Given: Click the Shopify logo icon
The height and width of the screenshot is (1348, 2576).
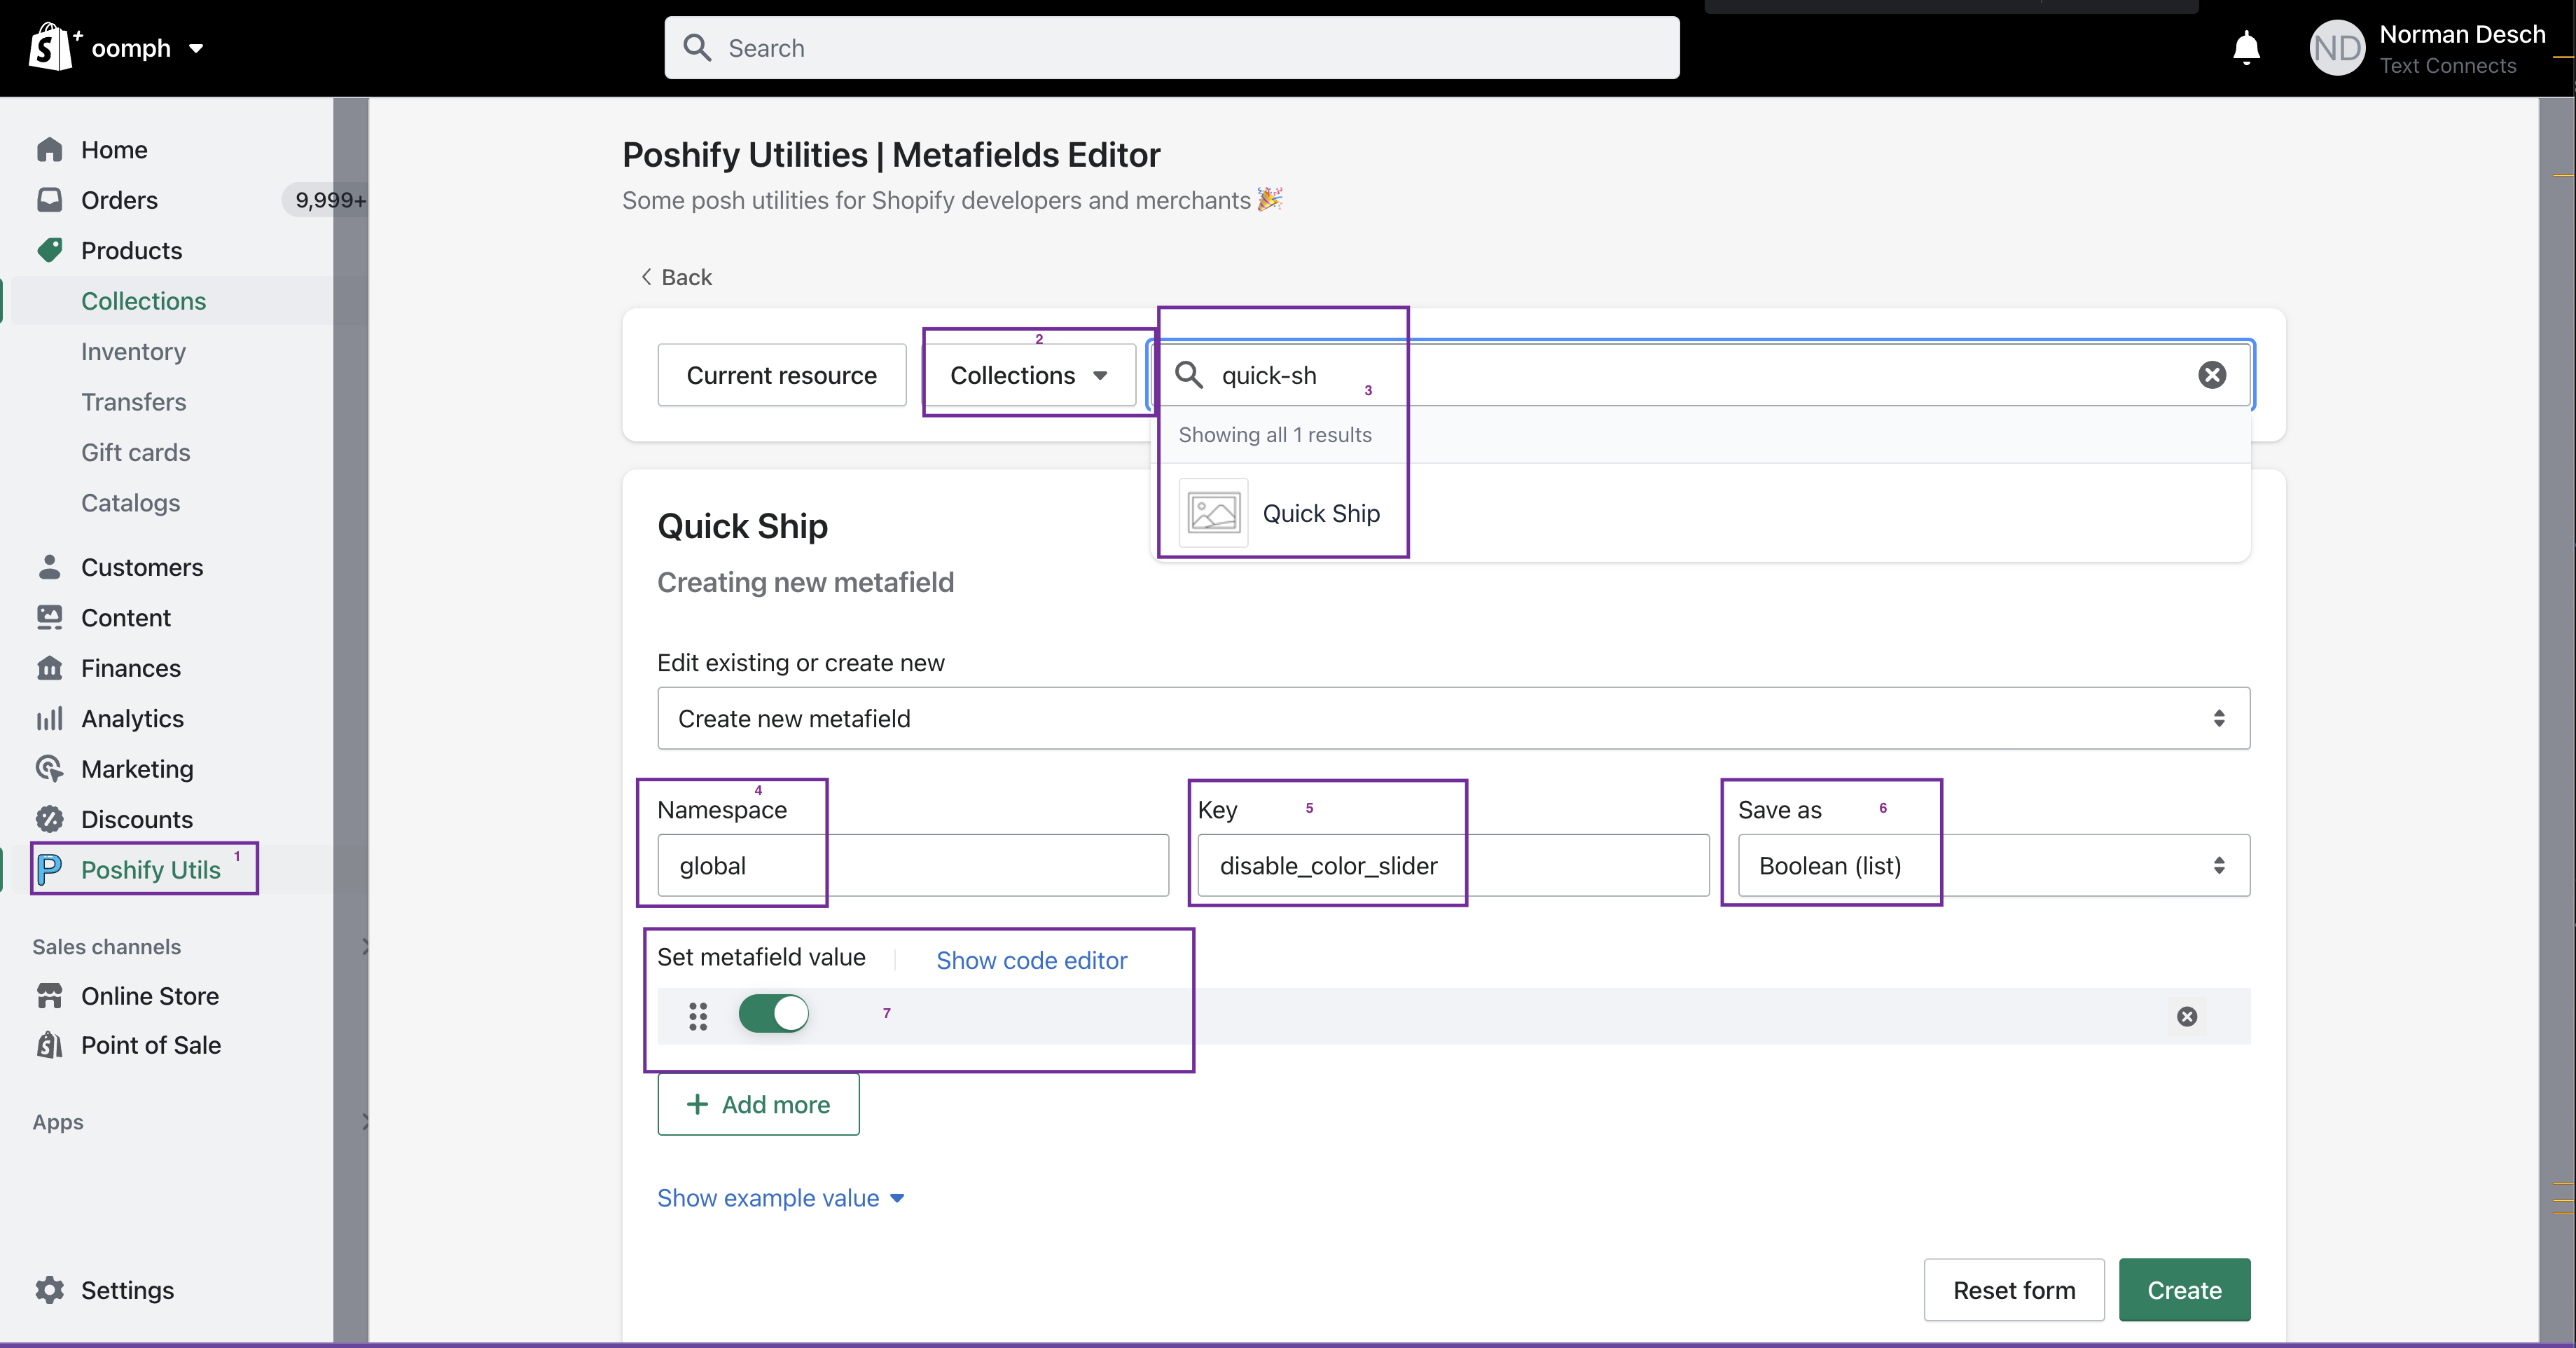Looking at the screenshot, I should point(48,47).
